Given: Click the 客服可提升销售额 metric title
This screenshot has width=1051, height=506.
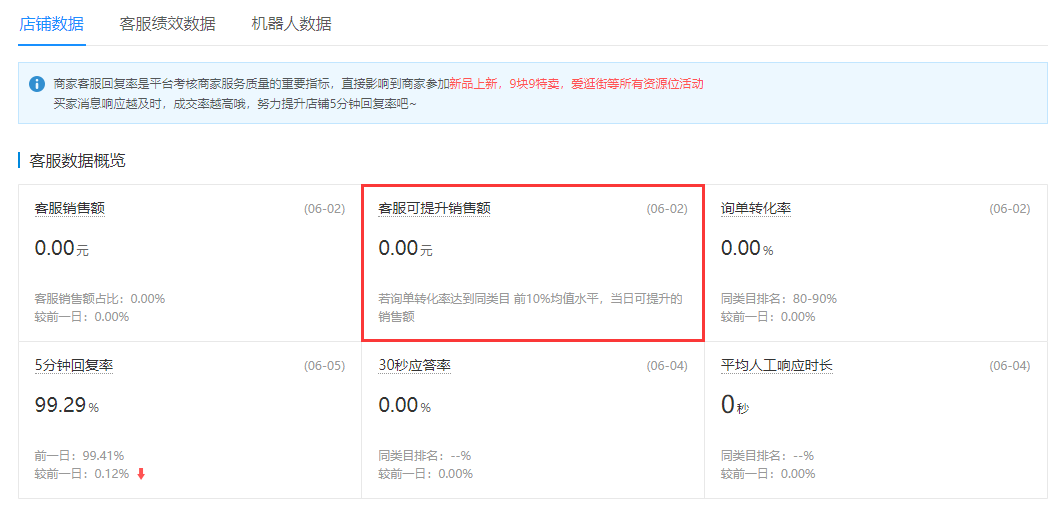Looking at the screenshot, I should (x=434, y=208).
